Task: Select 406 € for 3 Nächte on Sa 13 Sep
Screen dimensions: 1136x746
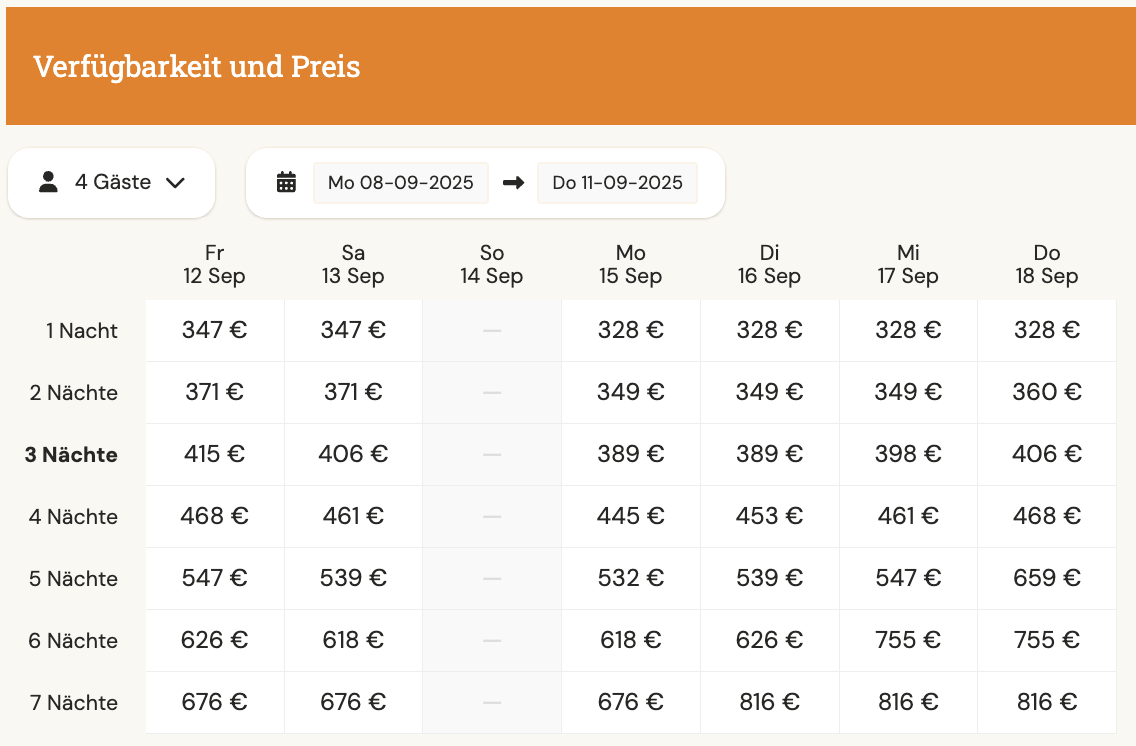Action: click(x=354, y=454)
